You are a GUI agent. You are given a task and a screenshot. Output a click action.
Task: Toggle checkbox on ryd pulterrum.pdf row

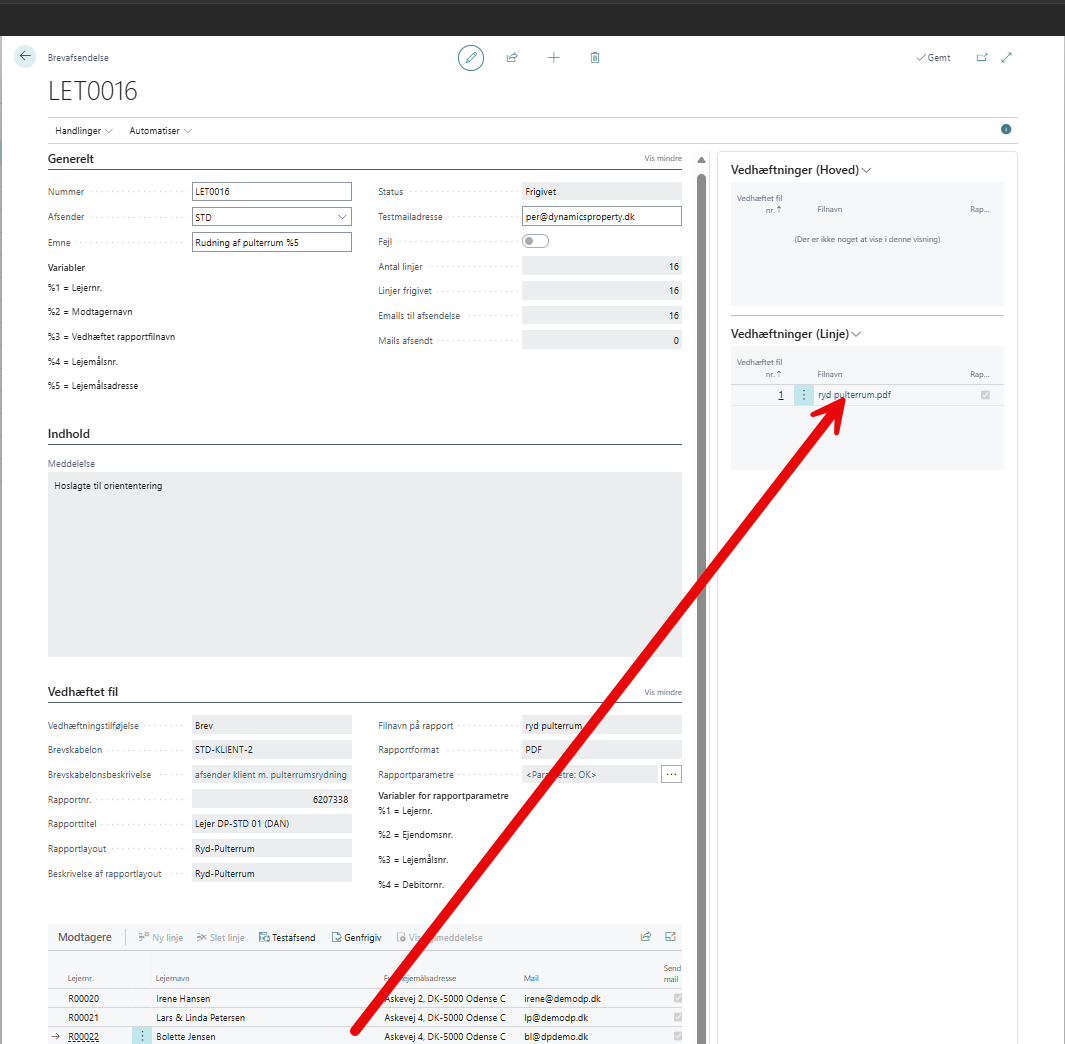tap(985, 395)
